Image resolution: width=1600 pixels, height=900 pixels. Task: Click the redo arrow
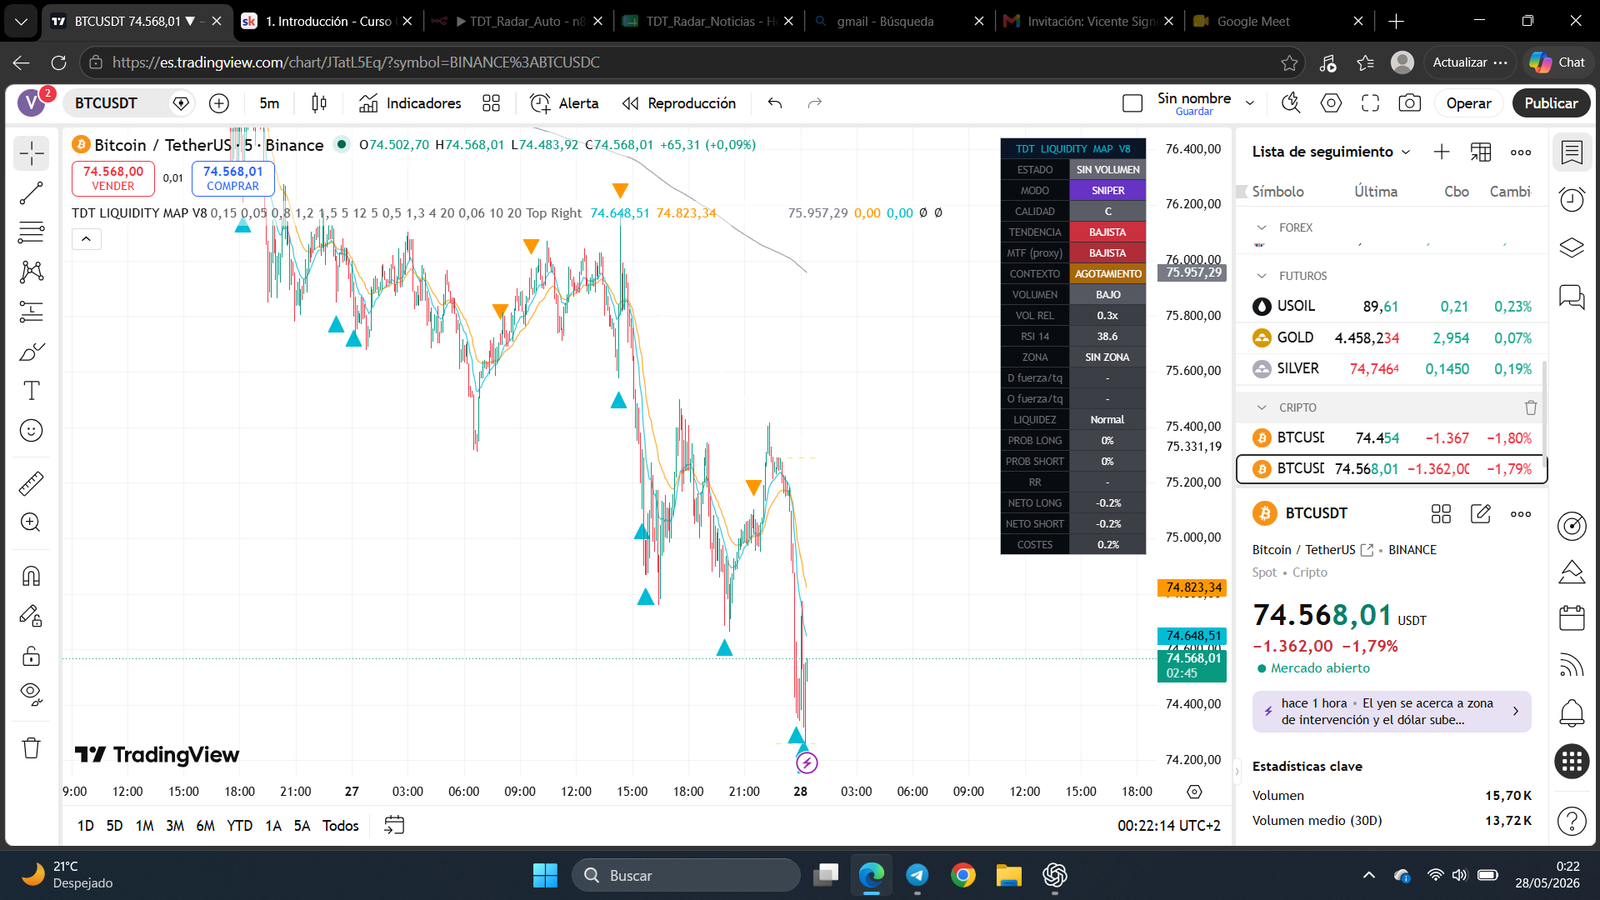[815, 103]
